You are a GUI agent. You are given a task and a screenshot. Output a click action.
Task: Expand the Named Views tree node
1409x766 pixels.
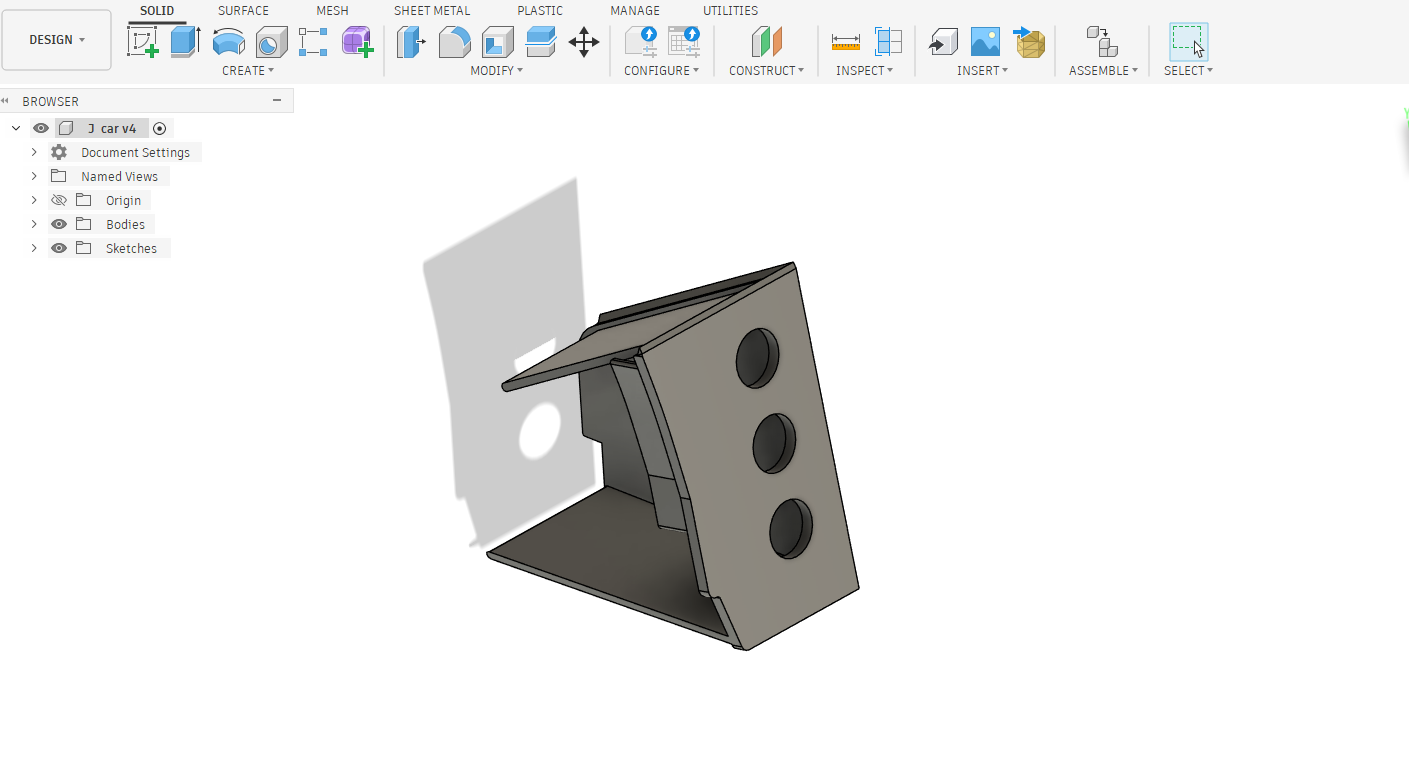tap(34, 177)
